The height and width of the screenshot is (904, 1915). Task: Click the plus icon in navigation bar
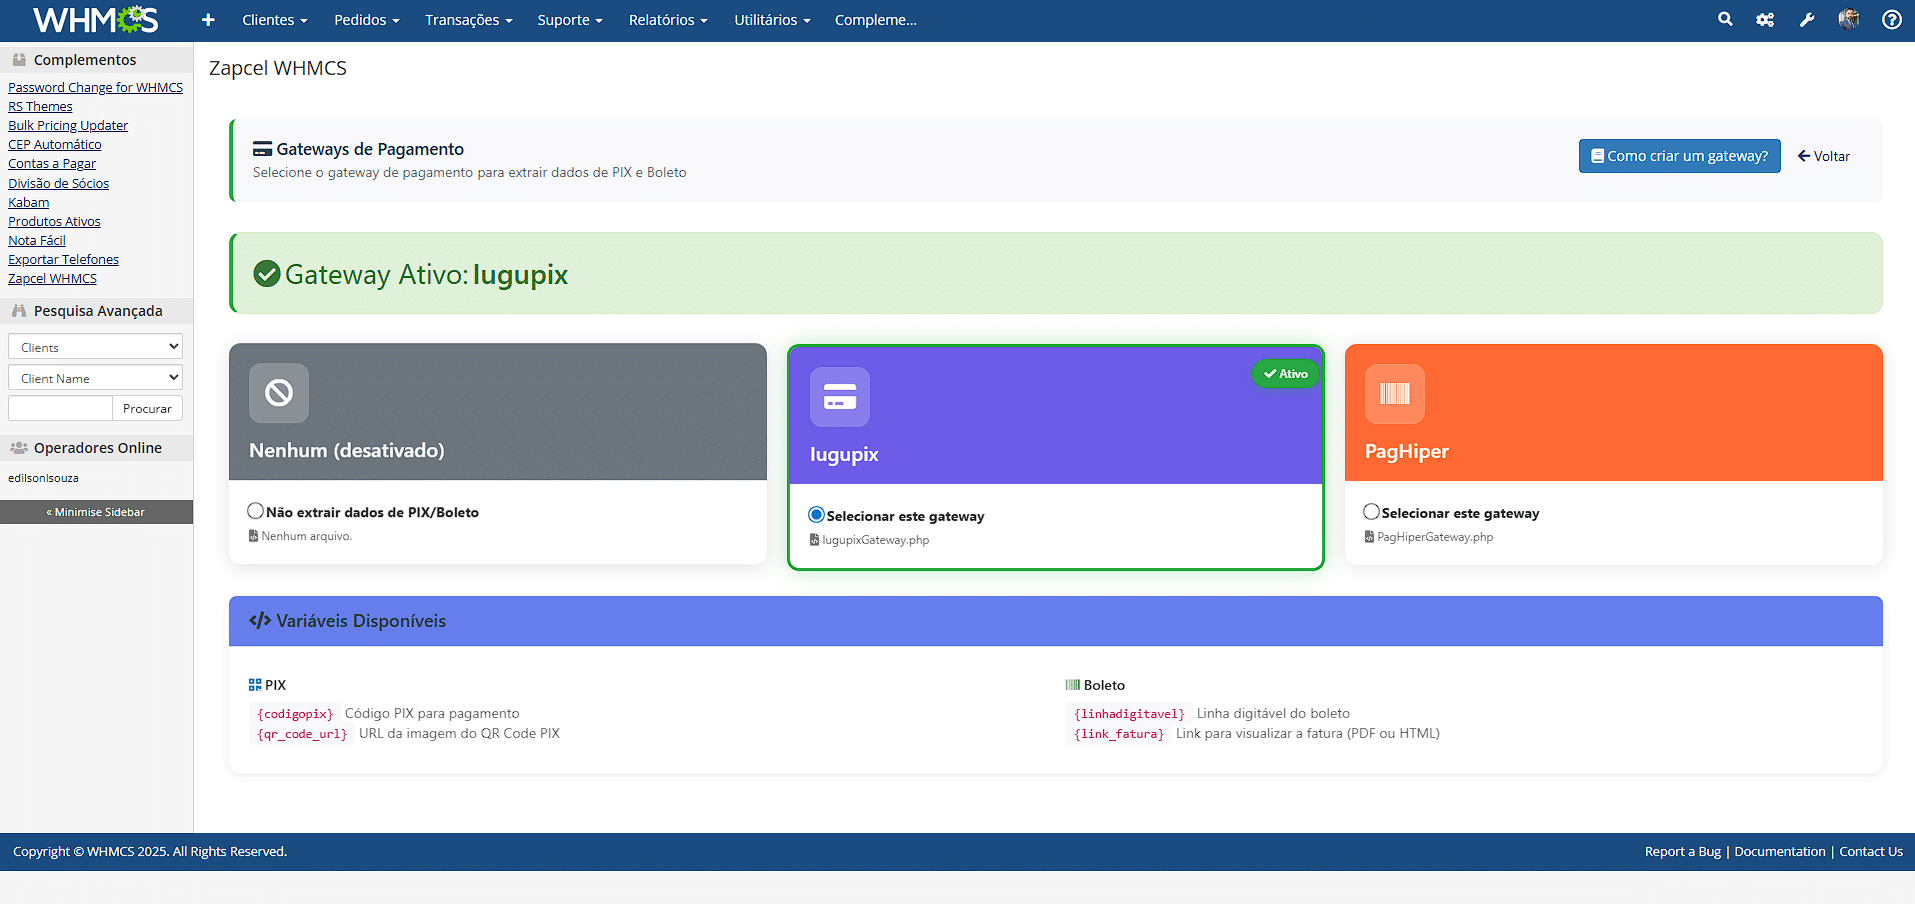208,20
